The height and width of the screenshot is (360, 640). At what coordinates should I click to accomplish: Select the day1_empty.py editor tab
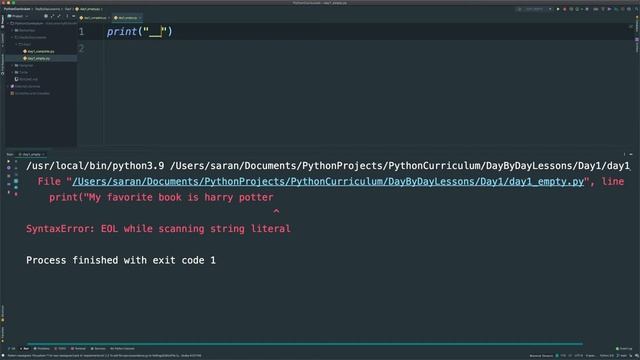pos(126,18)
